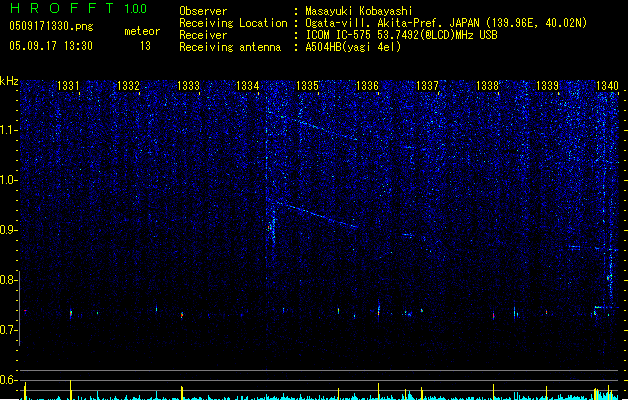Click the 1331 time marker

click(x=68, y=86)
